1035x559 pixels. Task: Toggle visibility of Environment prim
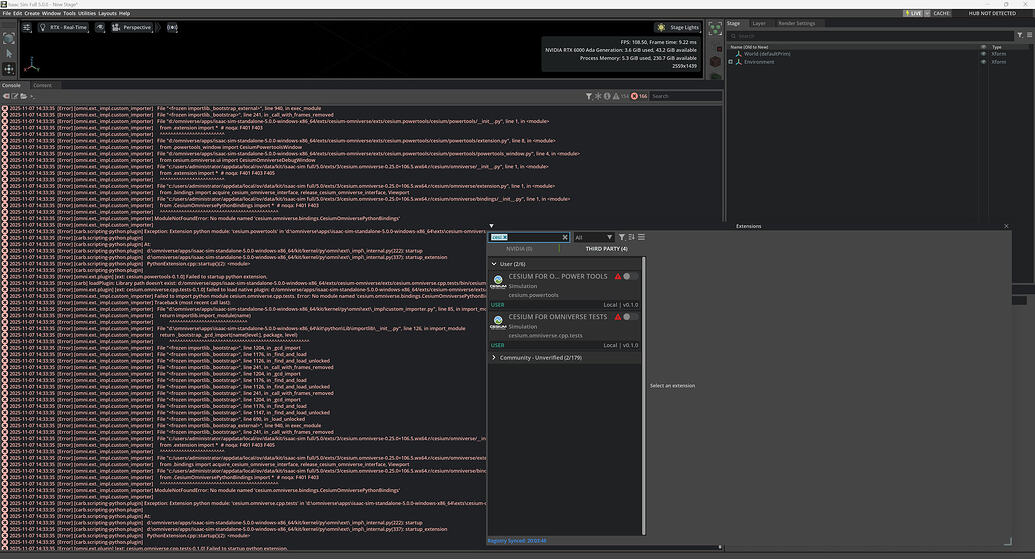(x=983, y=62)
